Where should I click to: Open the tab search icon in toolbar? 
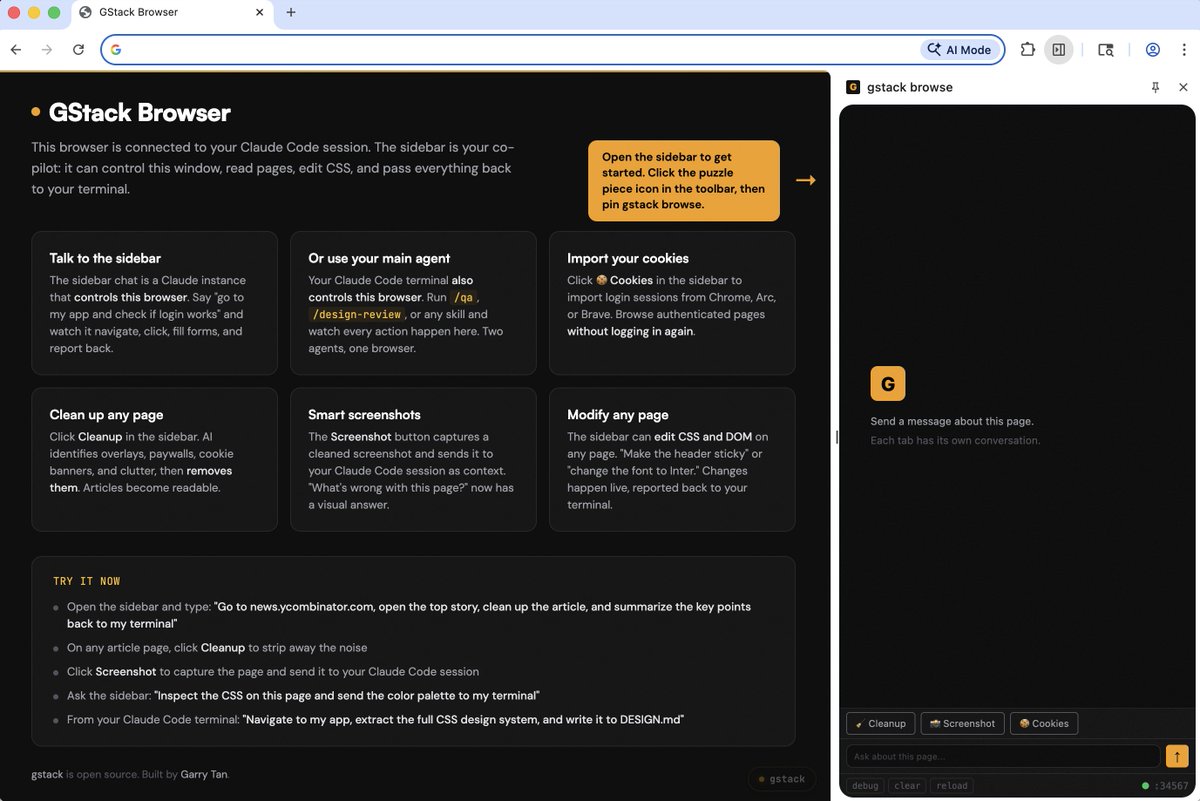pyautogui.click(x=1106, y=49)
